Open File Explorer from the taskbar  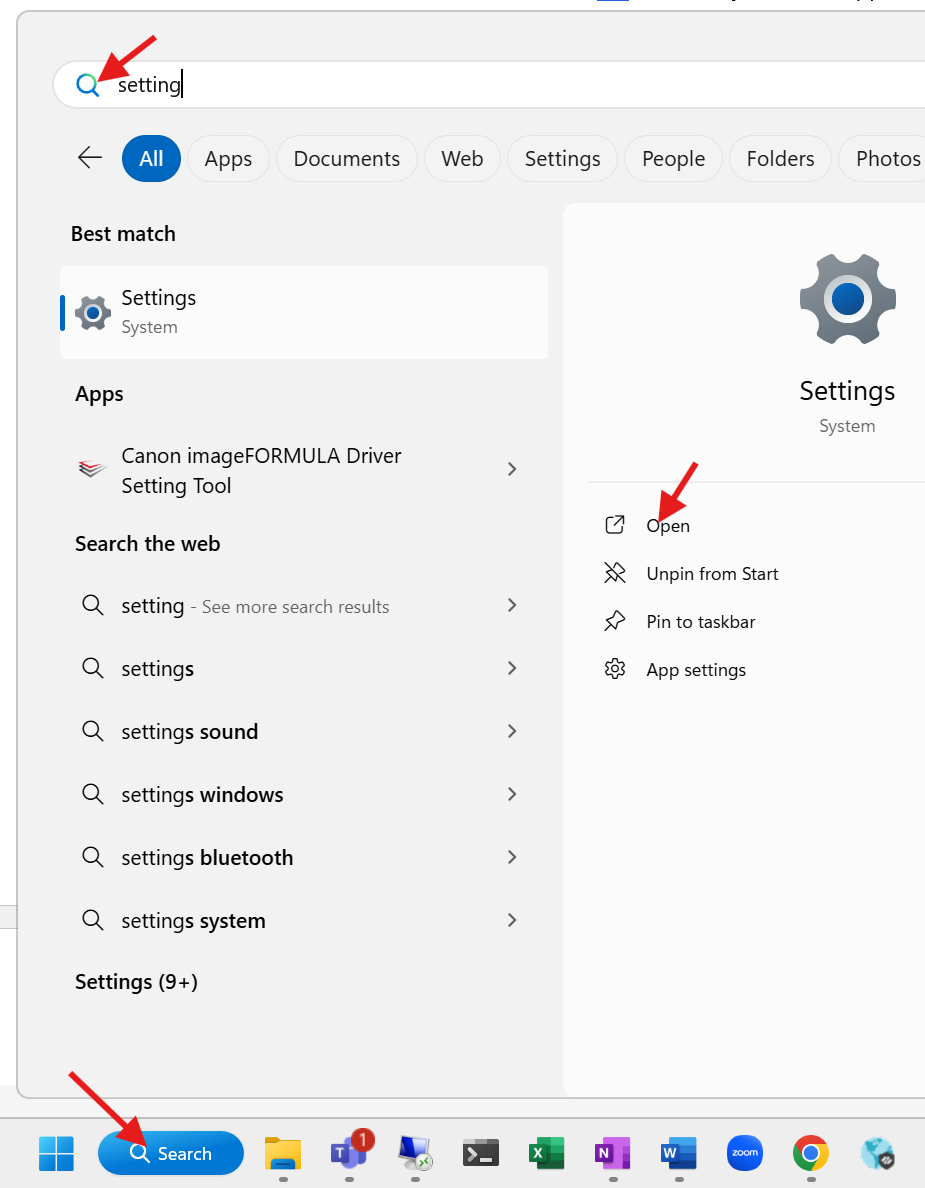point(283,1153)
